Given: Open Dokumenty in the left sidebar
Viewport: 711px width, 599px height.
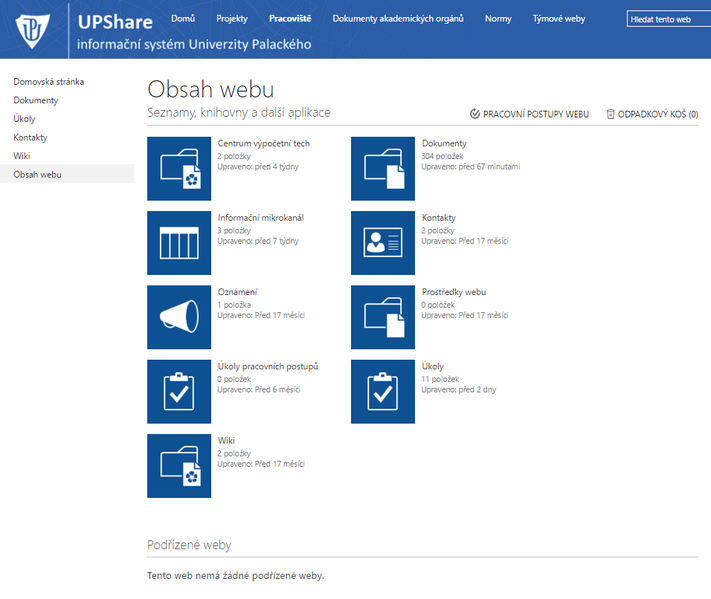Looking at the screenshot, I should click(36, 100).
